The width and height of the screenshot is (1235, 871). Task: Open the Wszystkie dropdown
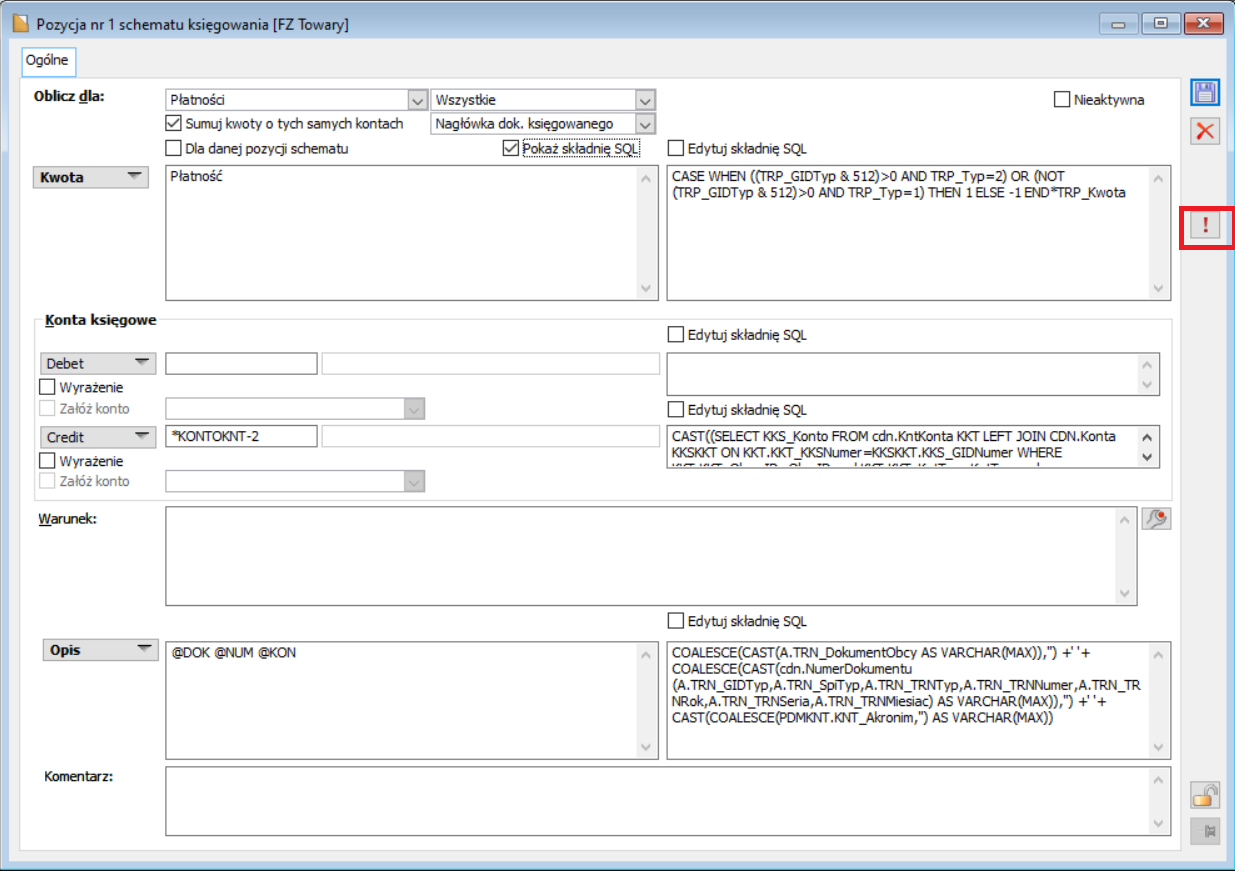click(x=645, y=100)
